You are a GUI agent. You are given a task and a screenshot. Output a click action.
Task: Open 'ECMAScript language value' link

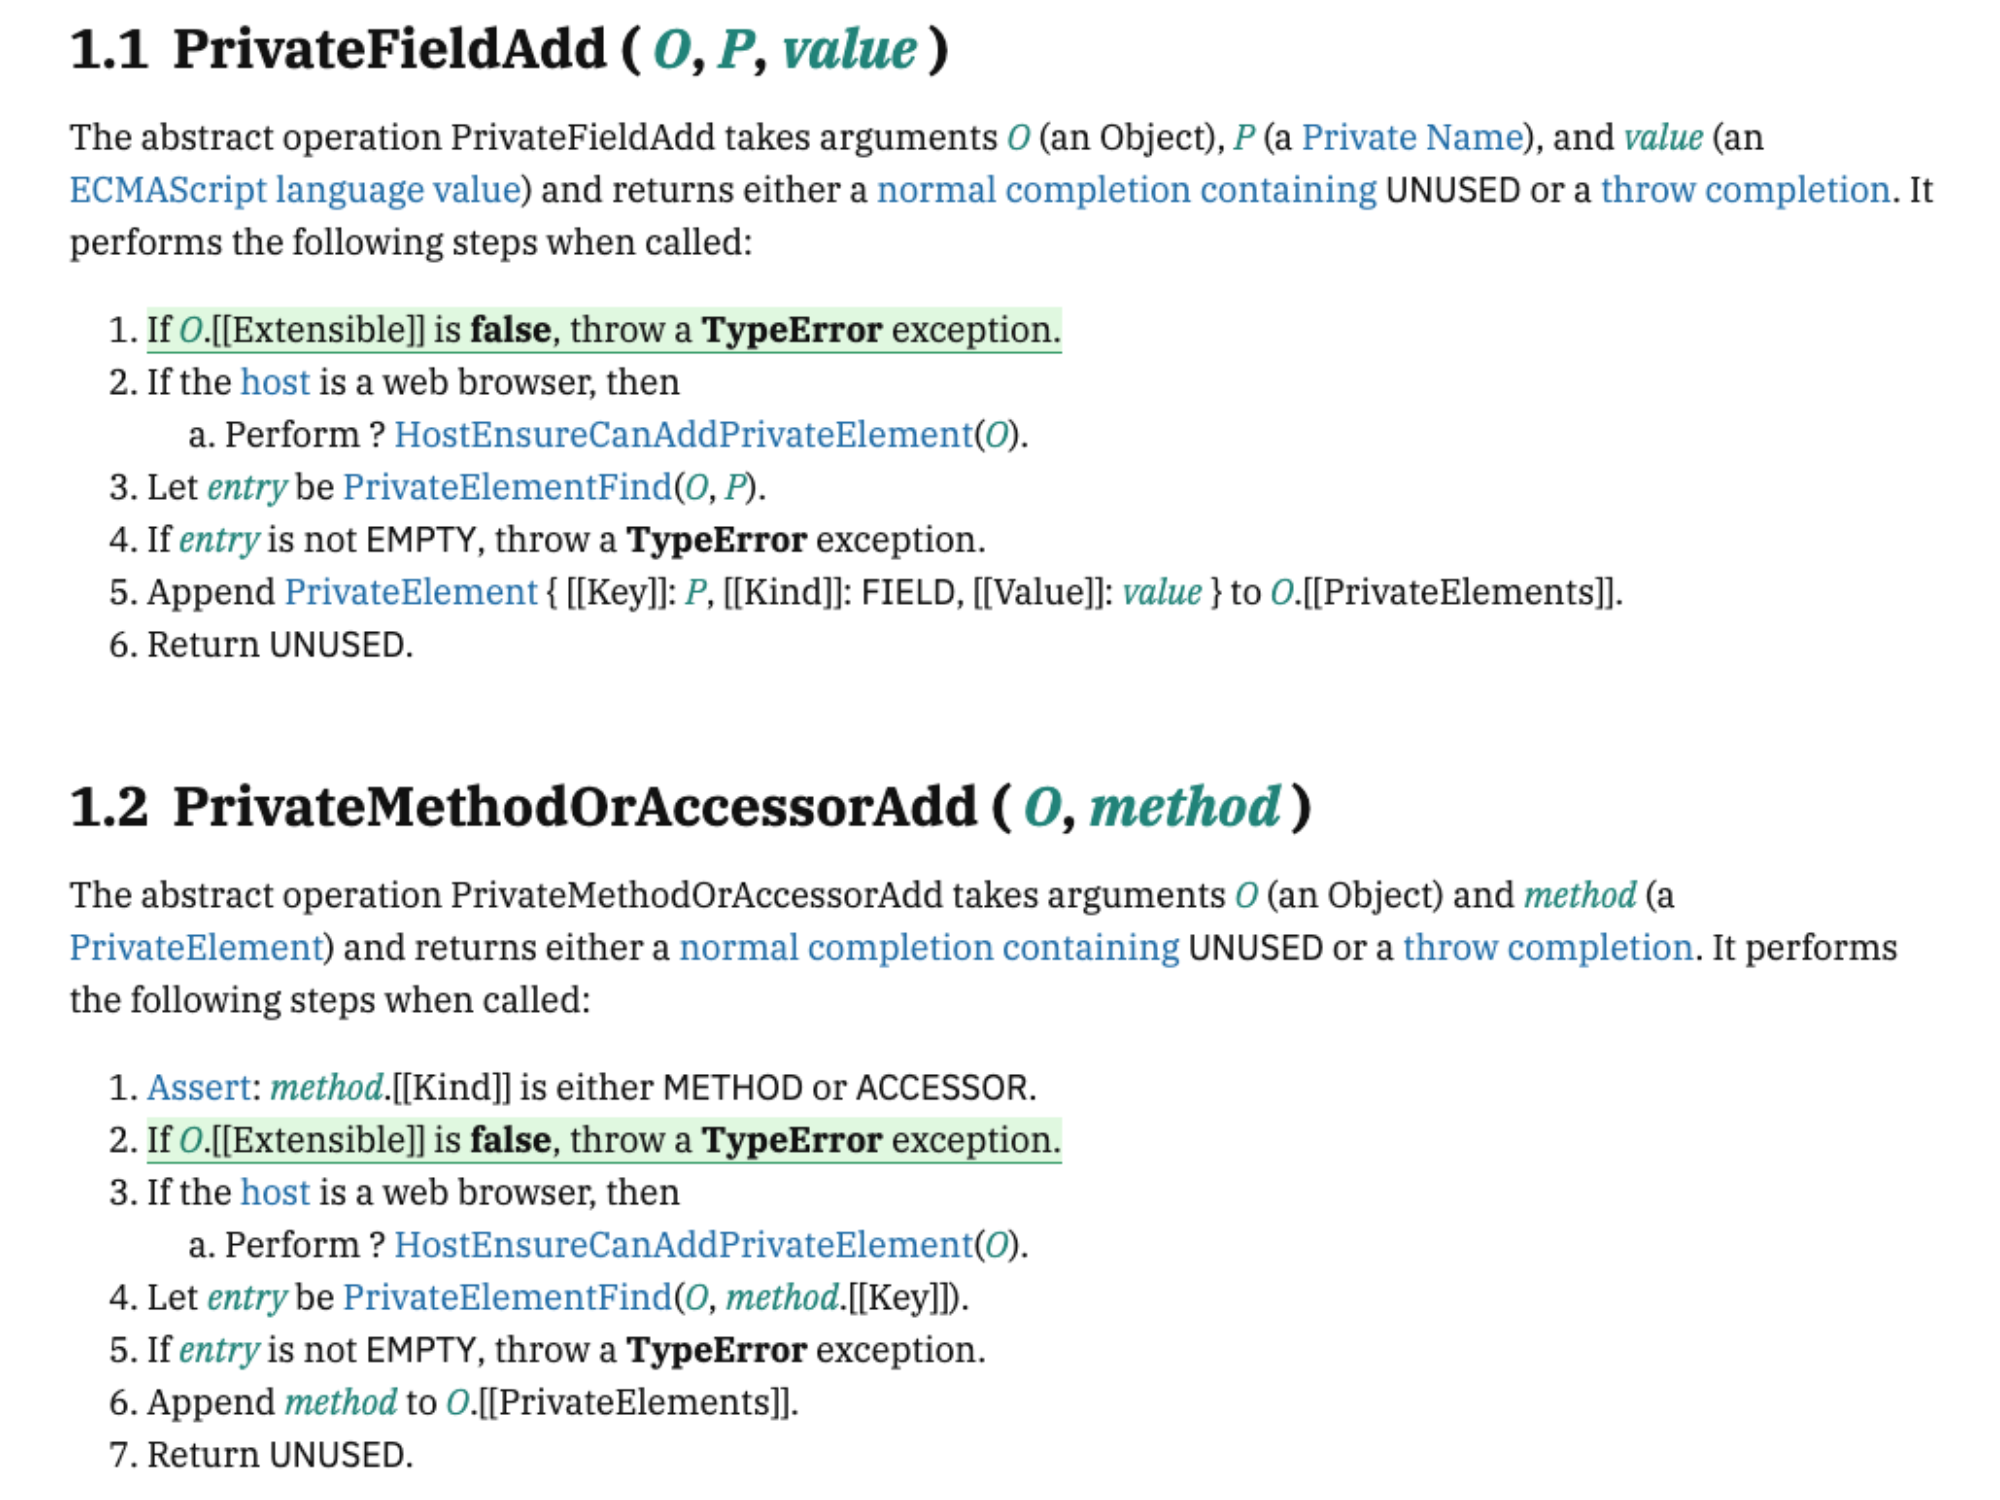[x=295, y=190]
